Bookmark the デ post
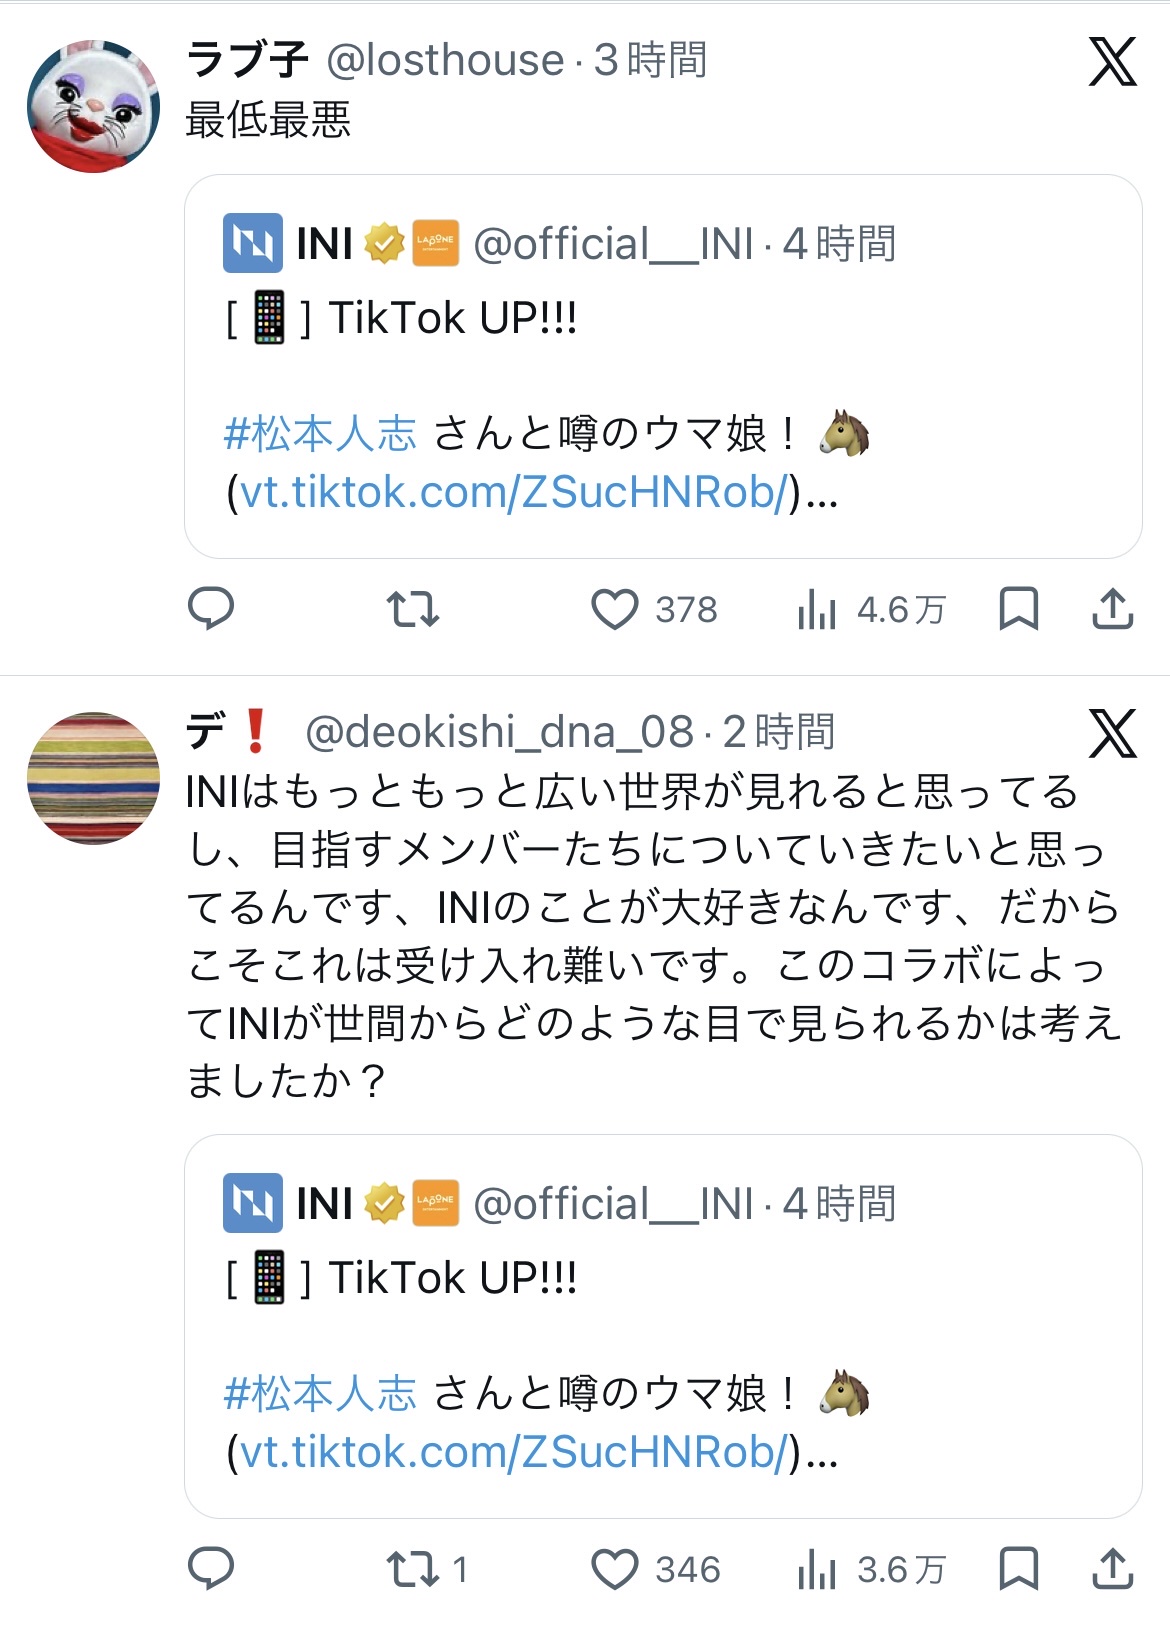The image size is (1170, 1634). tap(1018, 1568)
